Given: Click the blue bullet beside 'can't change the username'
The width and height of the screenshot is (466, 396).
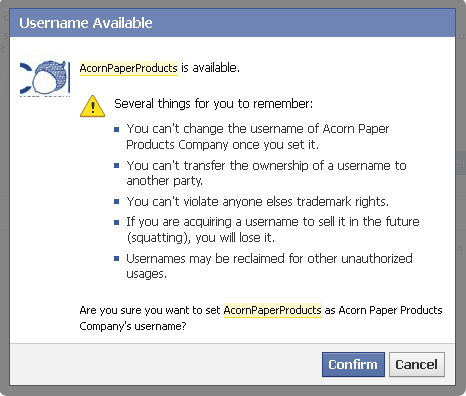Looking at the screenshot, I should pos(117,129).
